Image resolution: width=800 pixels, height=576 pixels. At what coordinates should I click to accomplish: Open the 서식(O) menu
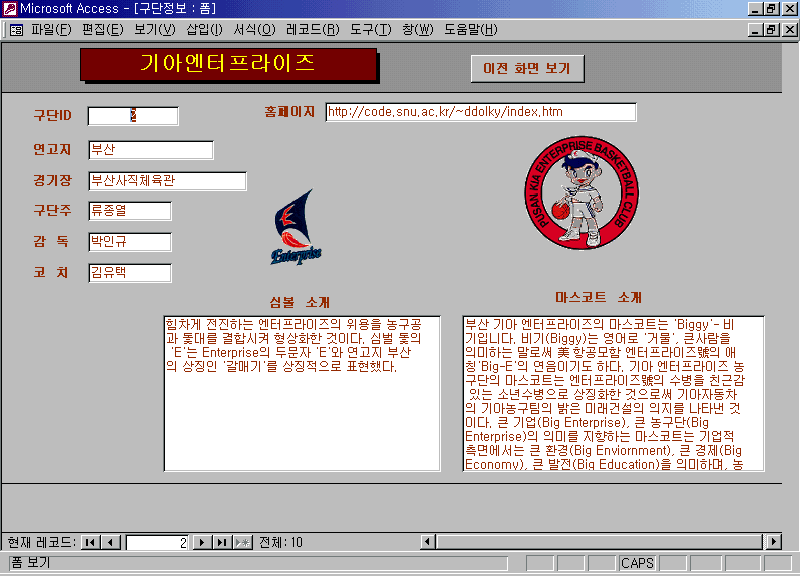point(254,30)
